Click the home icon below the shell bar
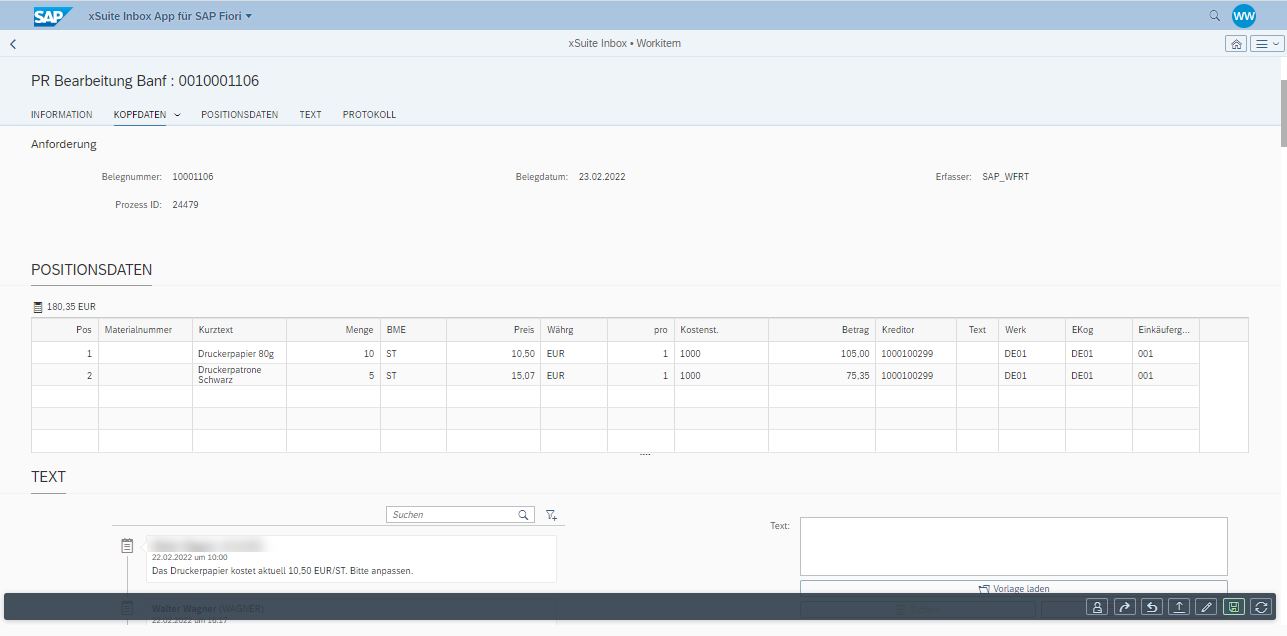 click(1236, 43)
